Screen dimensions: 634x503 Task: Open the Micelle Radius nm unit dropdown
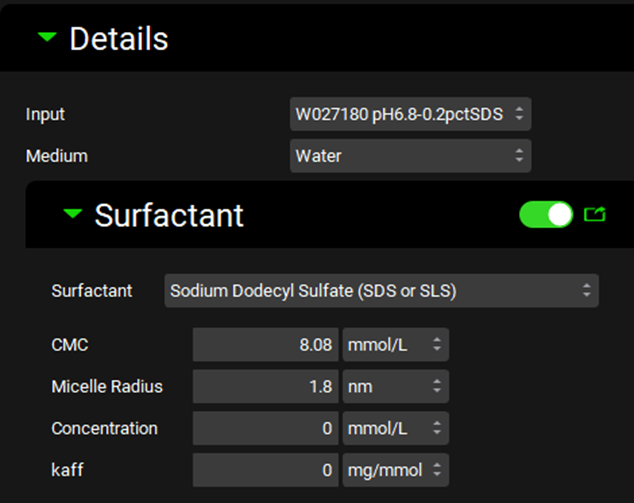pos(395,386)
